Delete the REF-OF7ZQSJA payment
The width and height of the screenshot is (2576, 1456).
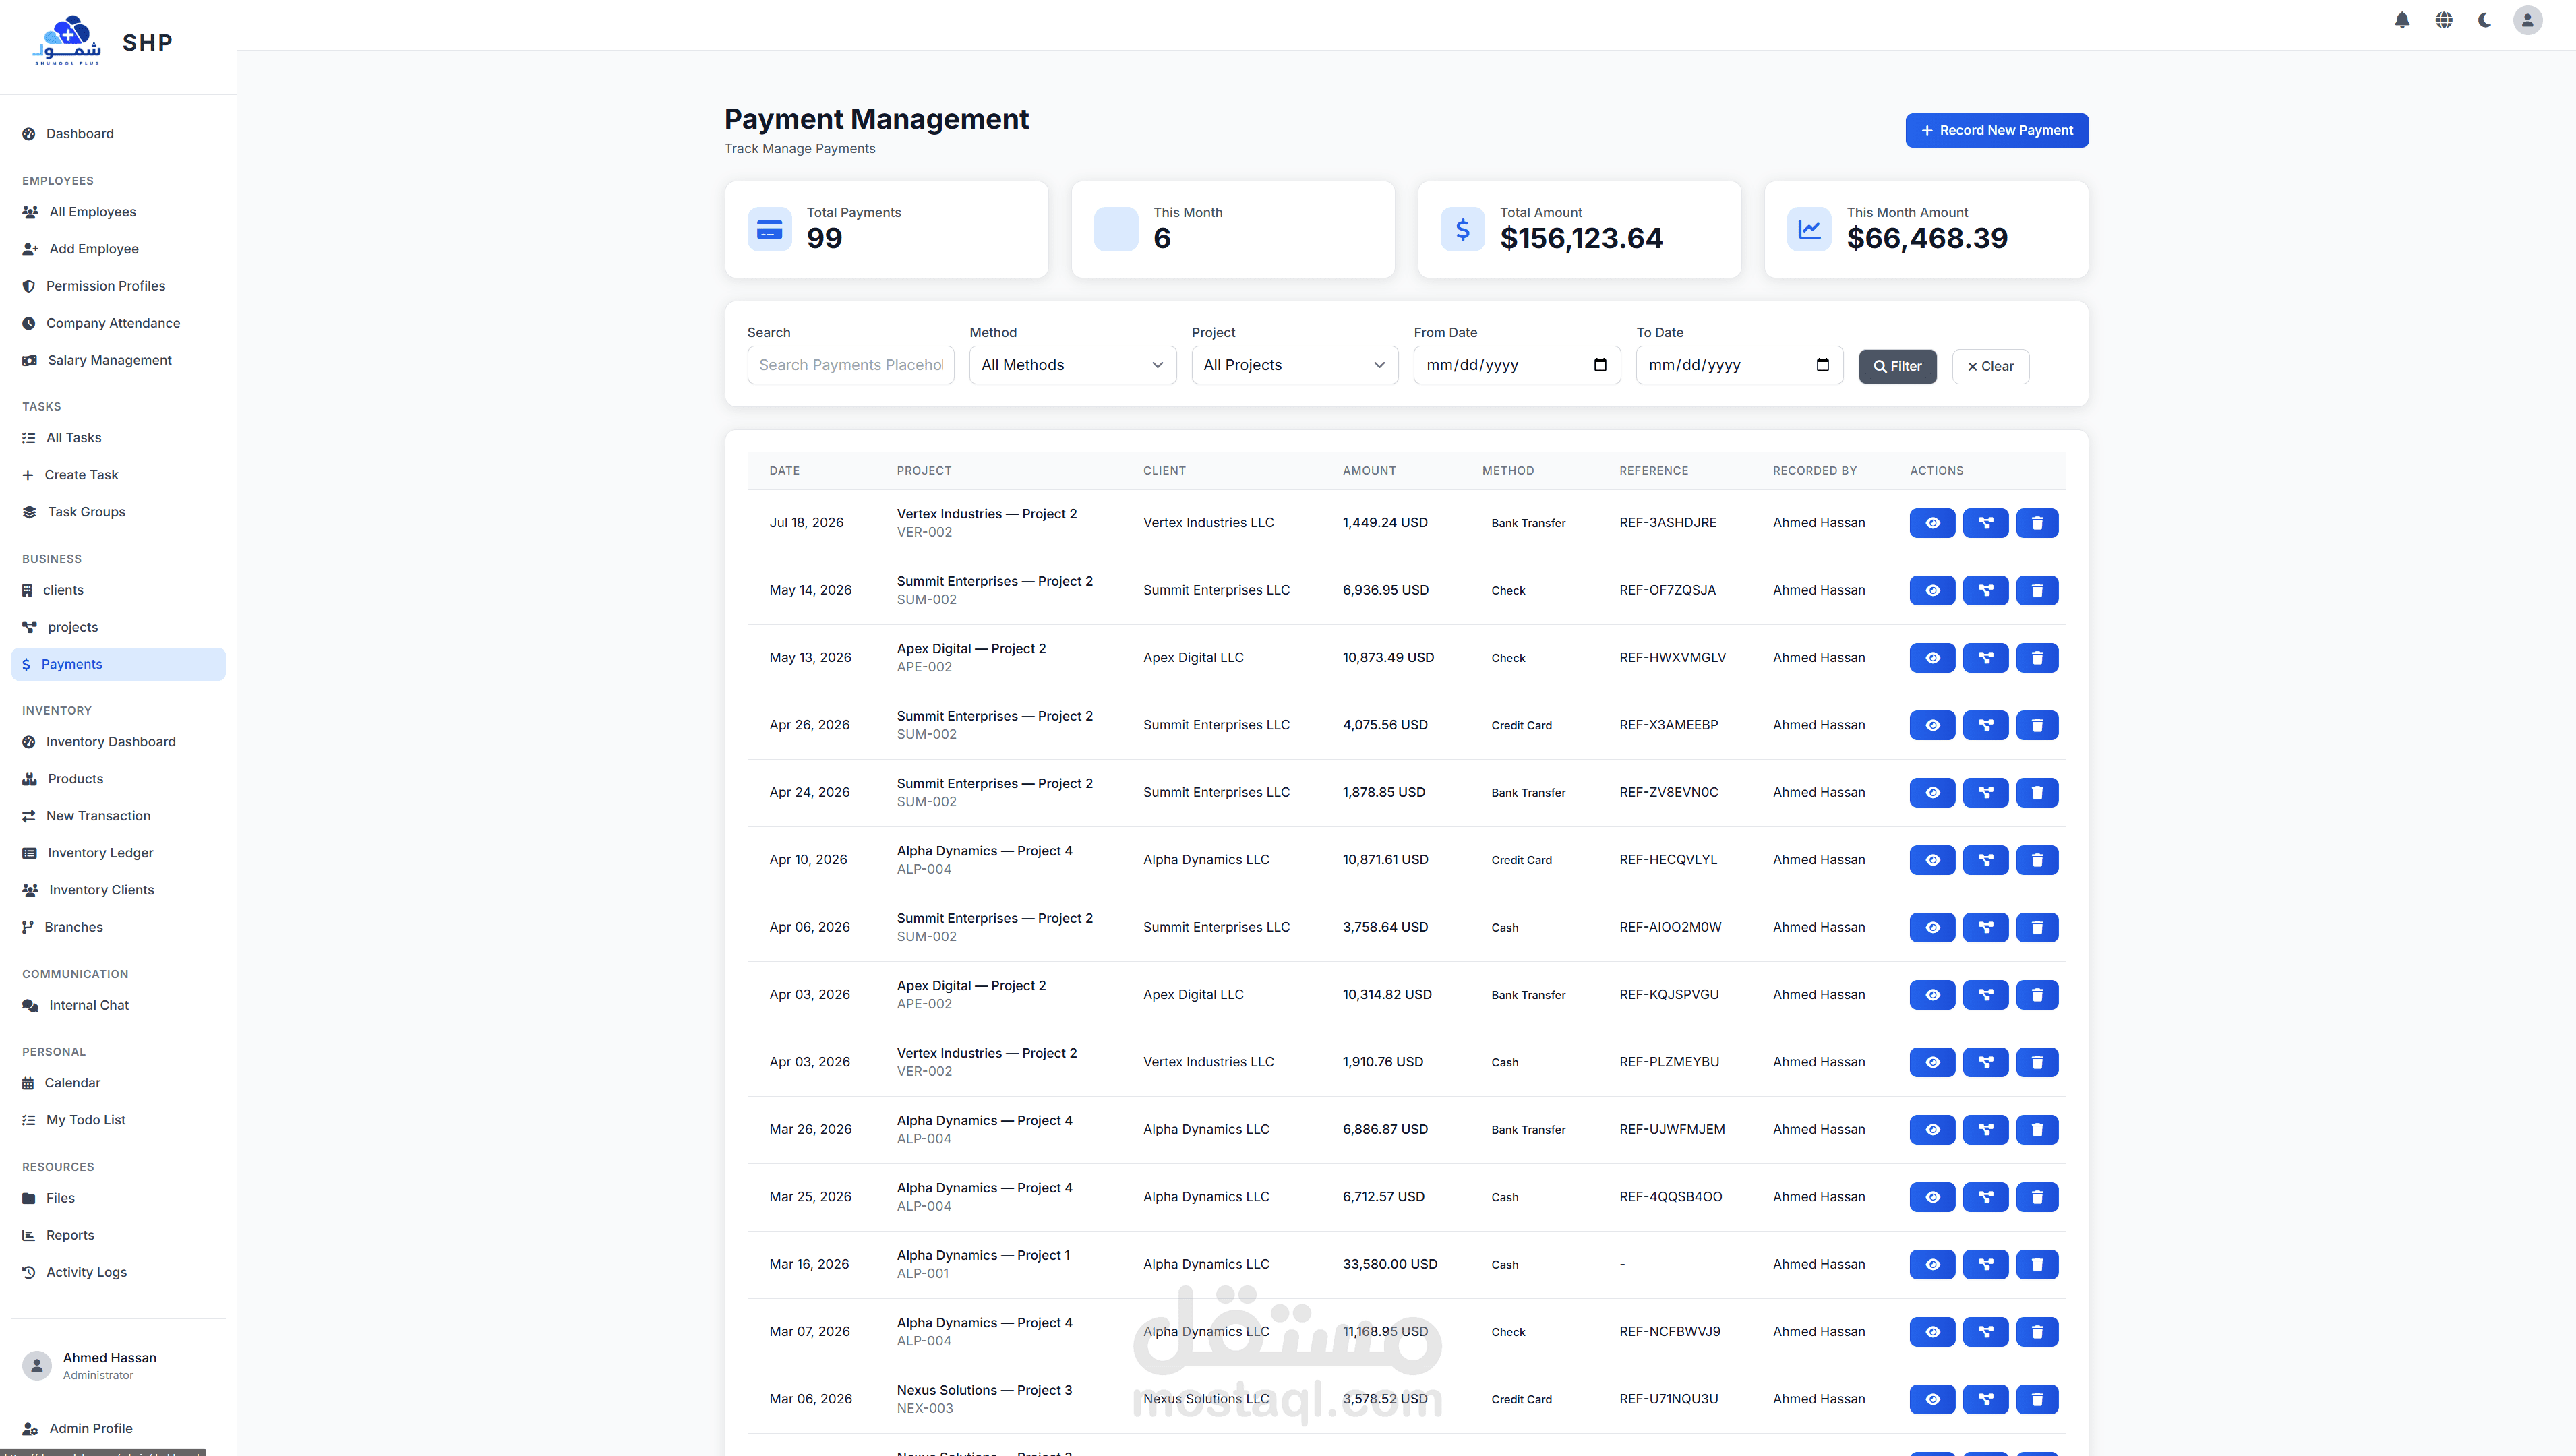(x=2037, y=590)
